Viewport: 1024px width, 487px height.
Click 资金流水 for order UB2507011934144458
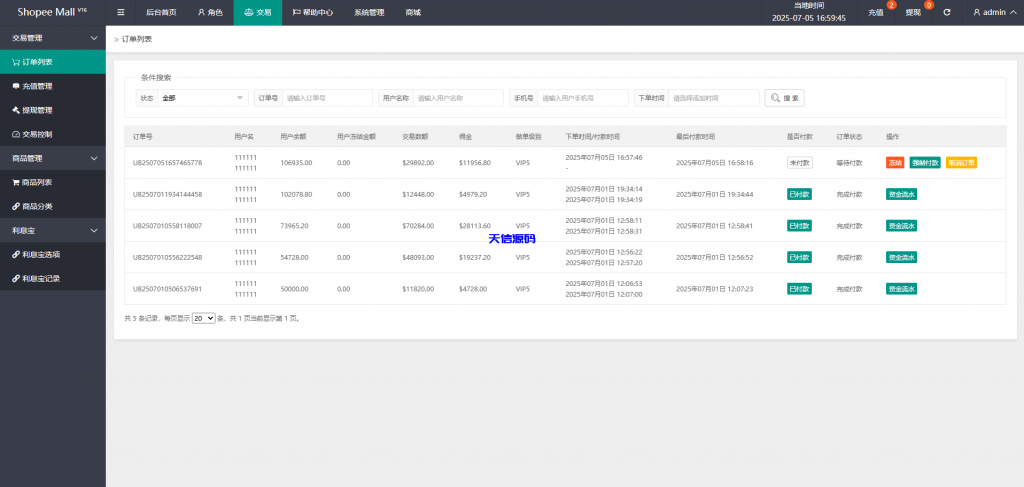coord(901,194)
